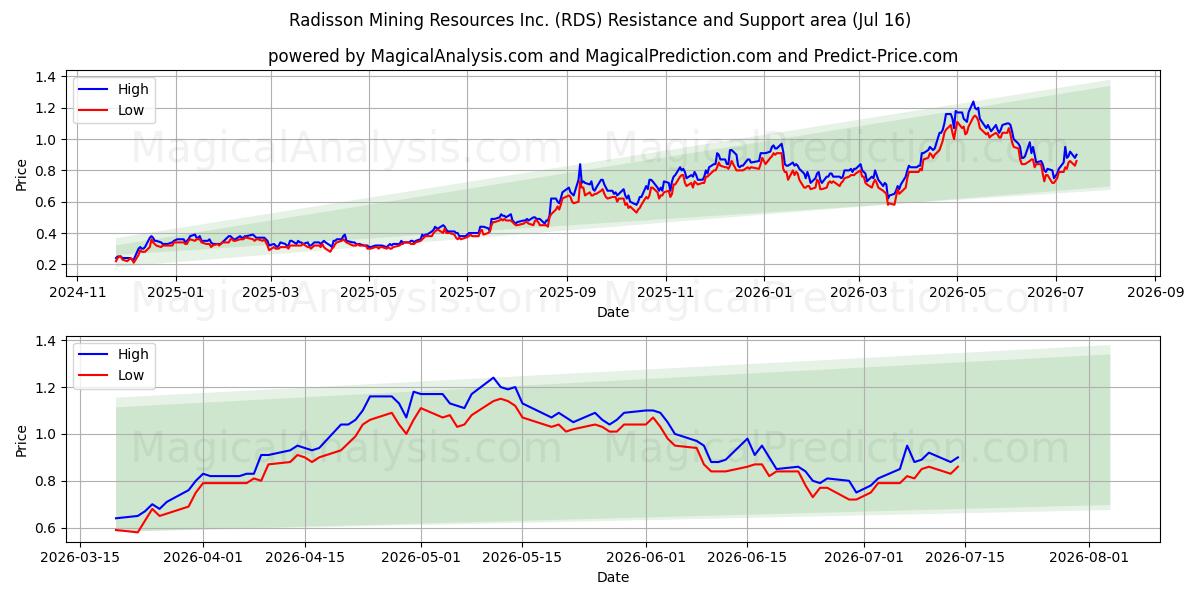Image resolution: width=1200 pixels, height=600 pixels.
Task: Select the x-axis tick label 2025-11
Action: (x=665, y=292)
